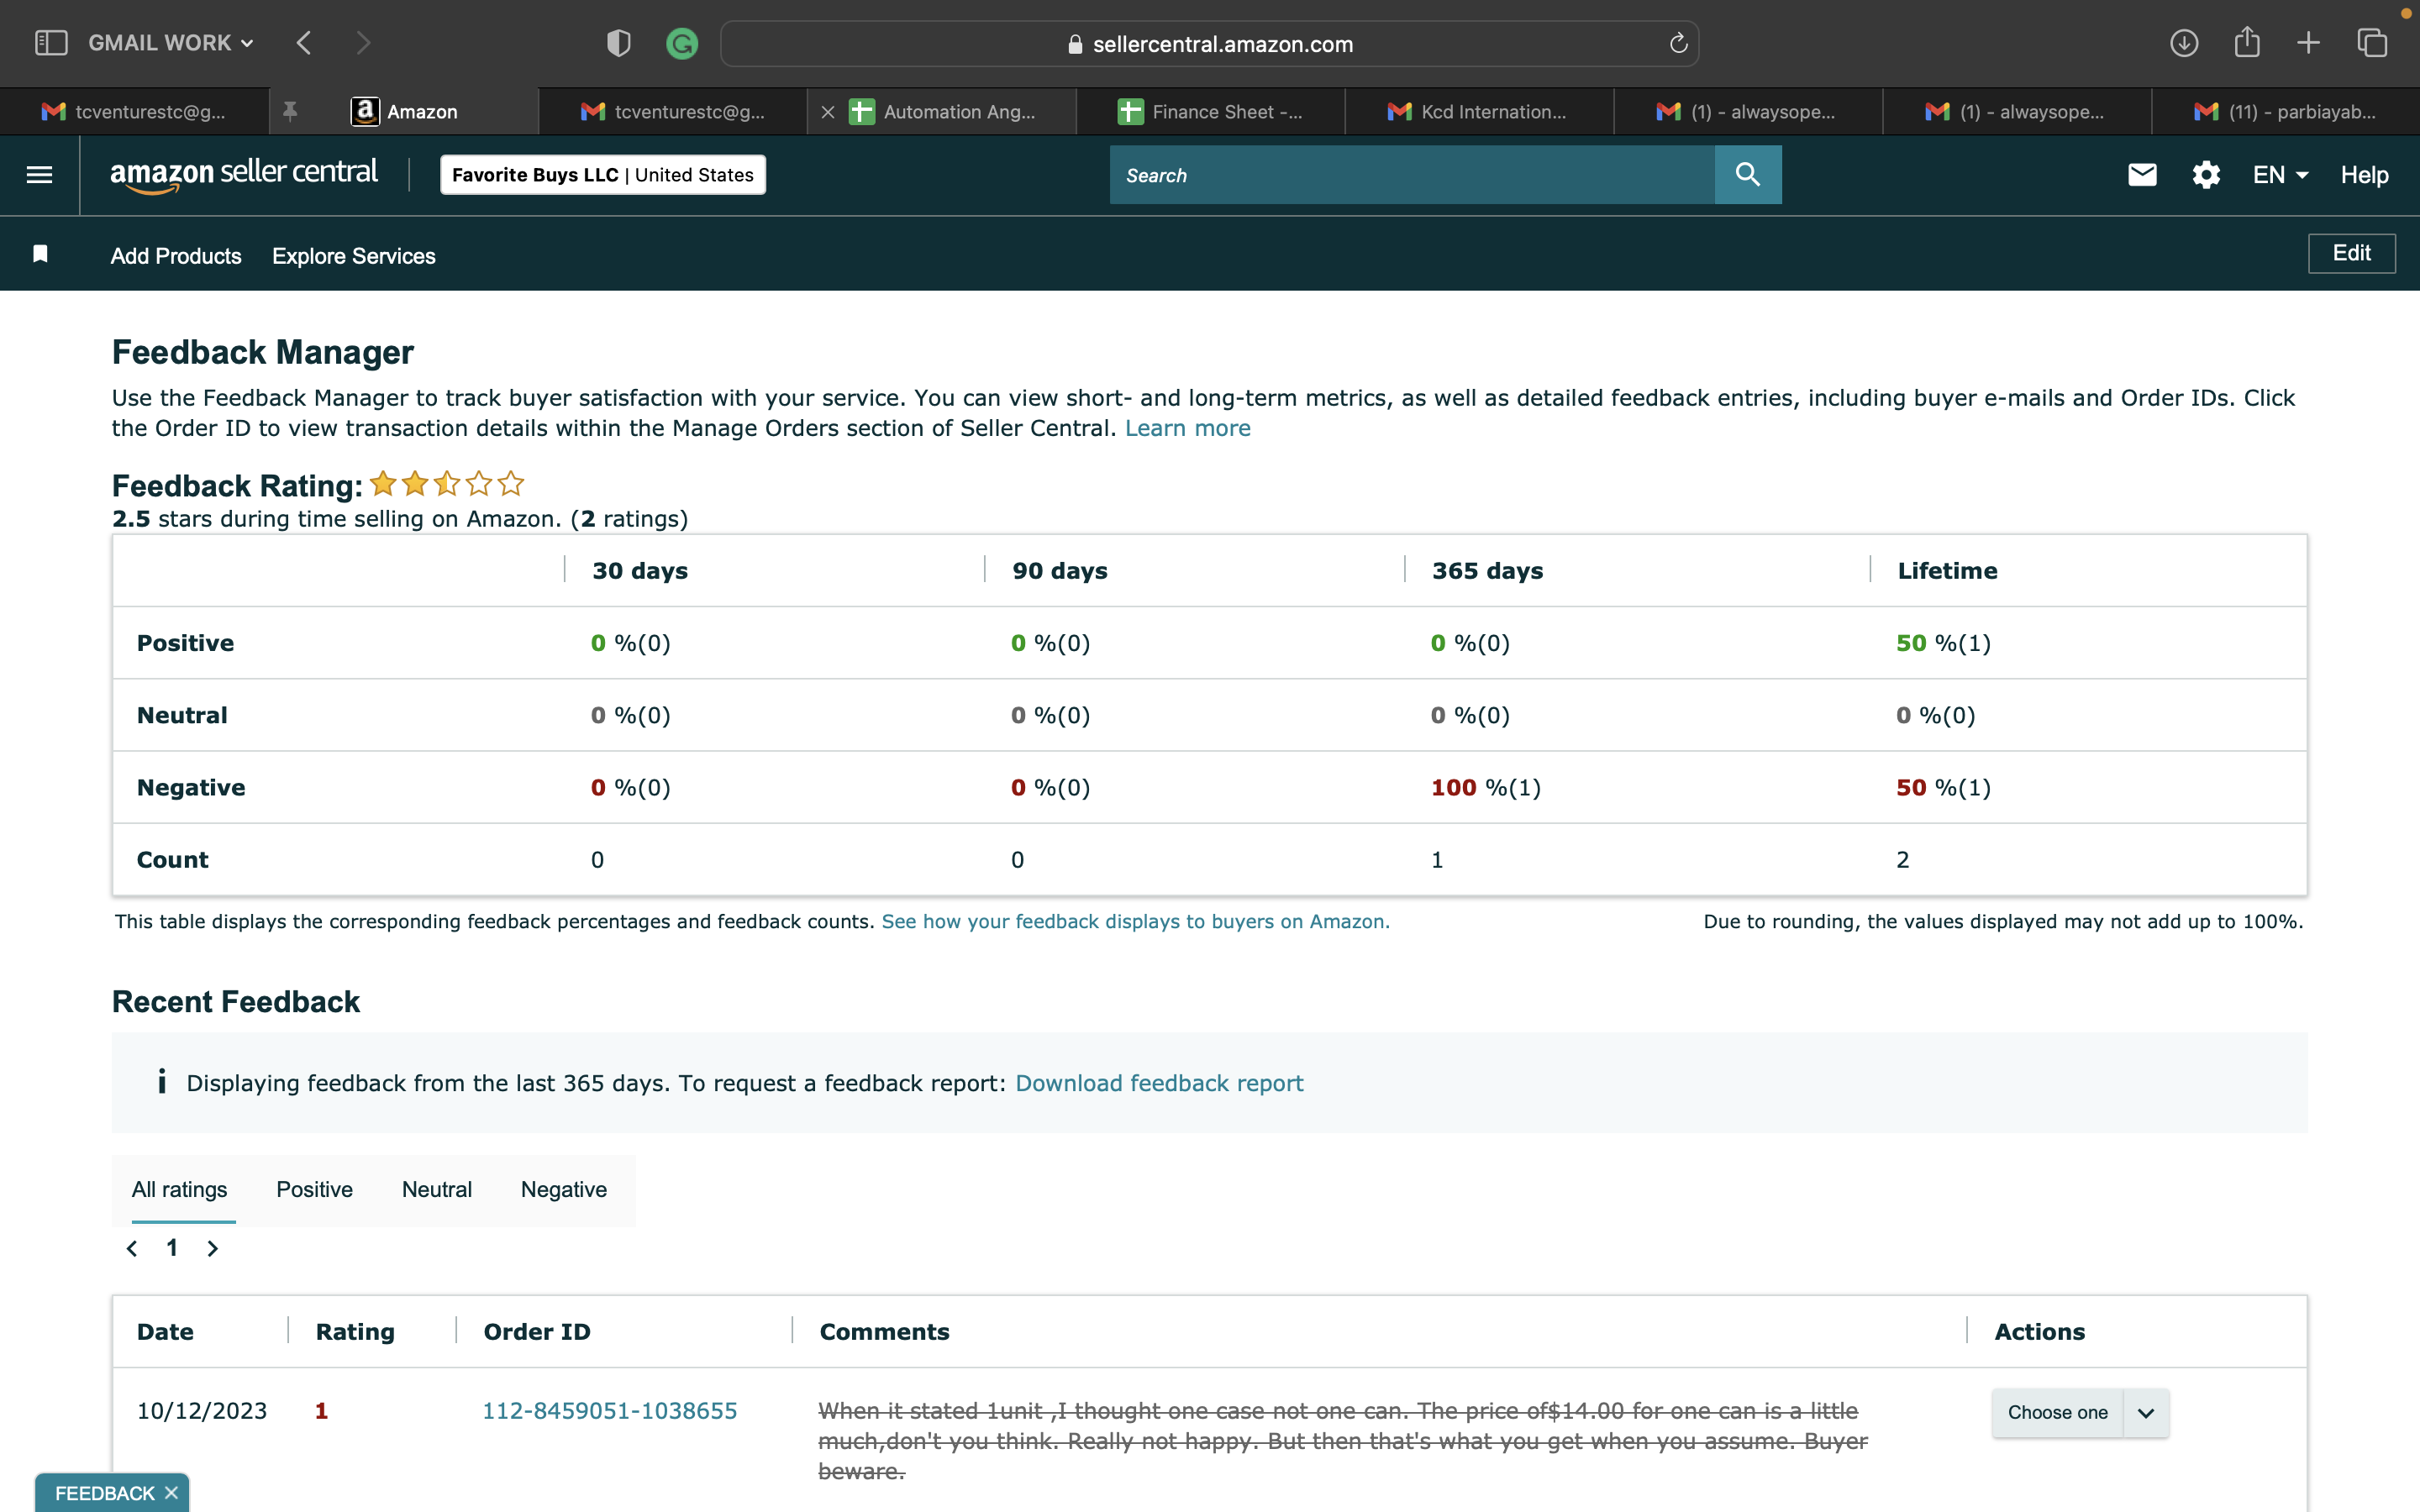Viewport: 2420px width, 1512px height.
Task: See how your feedback displays to buyers
Action: [x=1135, y=921]
